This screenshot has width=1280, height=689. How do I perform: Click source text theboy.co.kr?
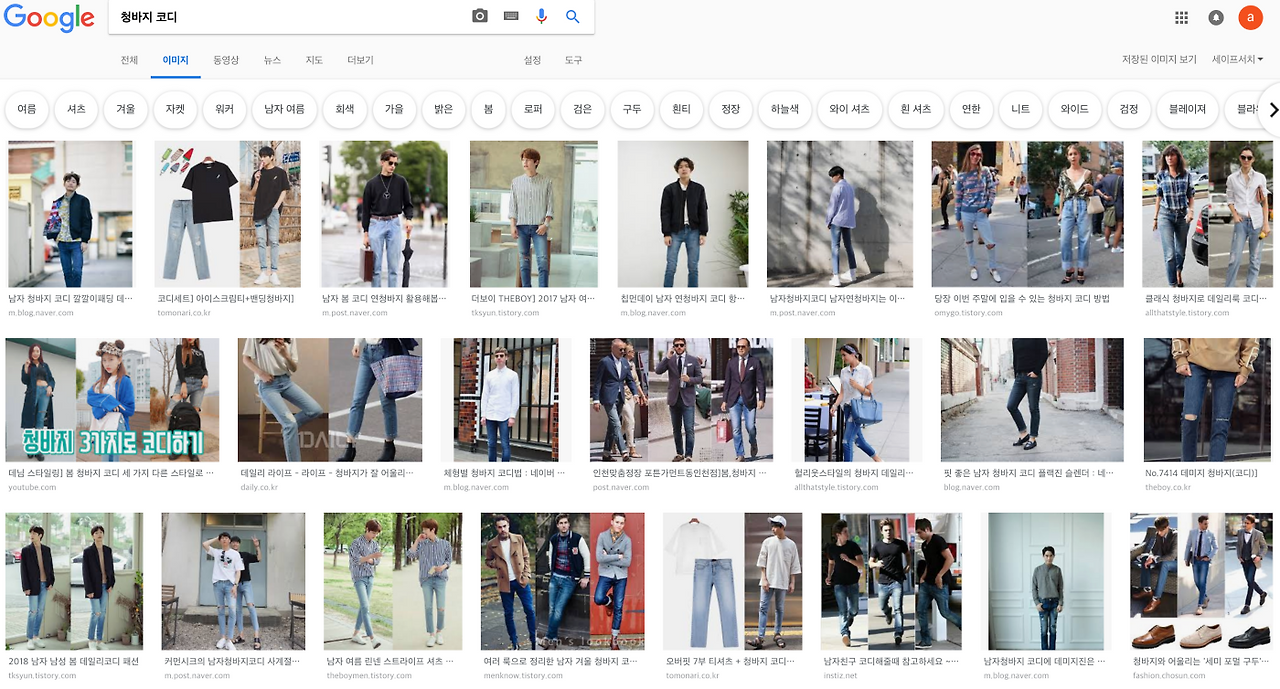pos(1168,487)
